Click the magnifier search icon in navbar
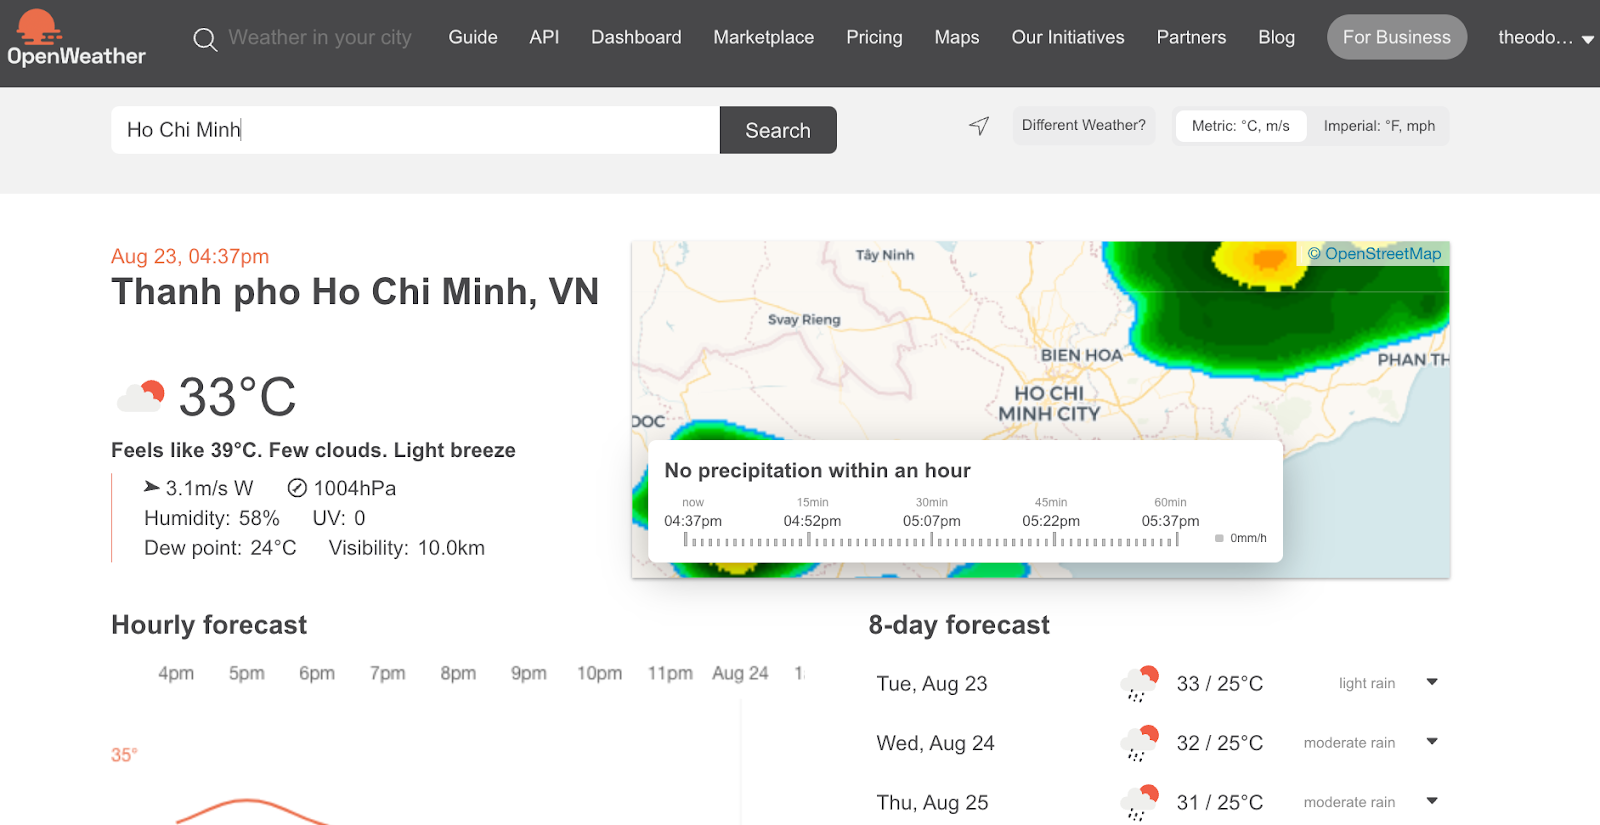Viewport: 1600px width, 825px height. point(205,40)
